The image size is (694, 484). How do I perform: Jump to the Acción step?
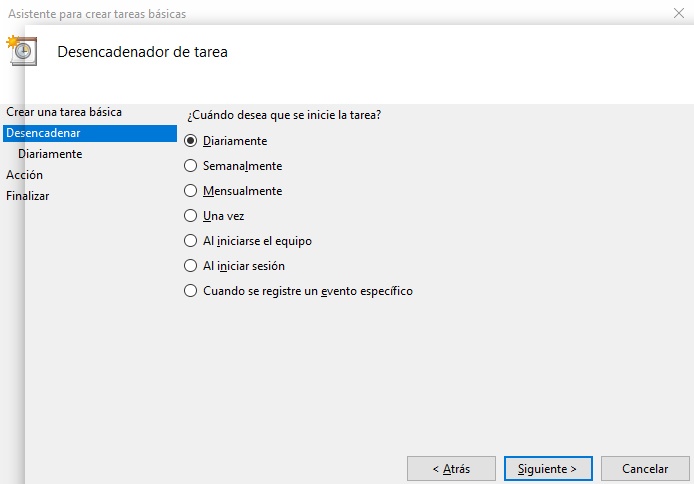coord(24,175)
